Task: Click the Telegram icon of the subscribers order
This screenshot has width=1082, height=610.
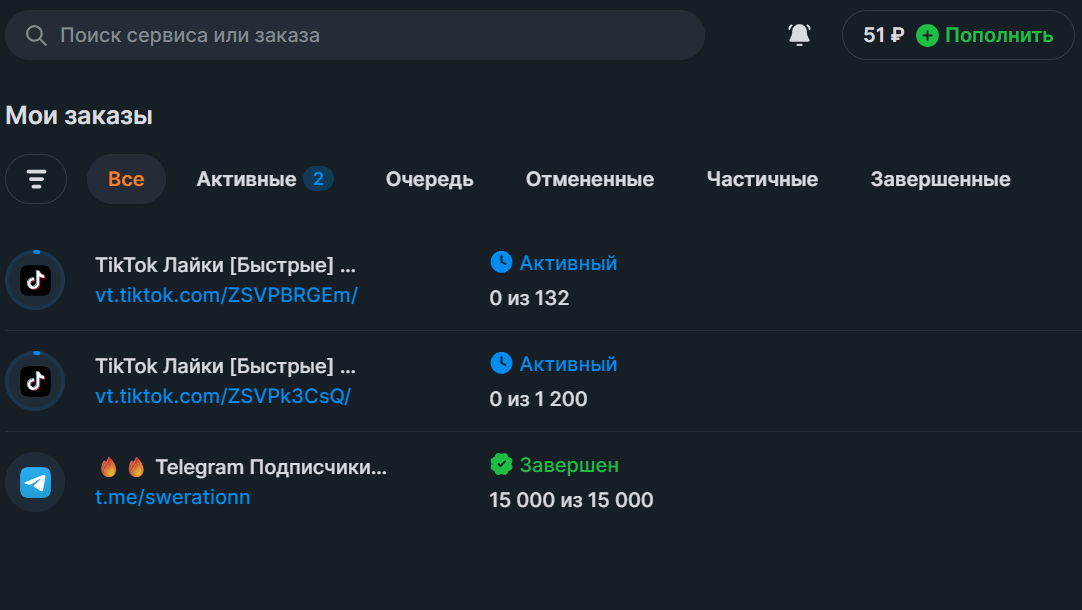Action: [35, 482]
